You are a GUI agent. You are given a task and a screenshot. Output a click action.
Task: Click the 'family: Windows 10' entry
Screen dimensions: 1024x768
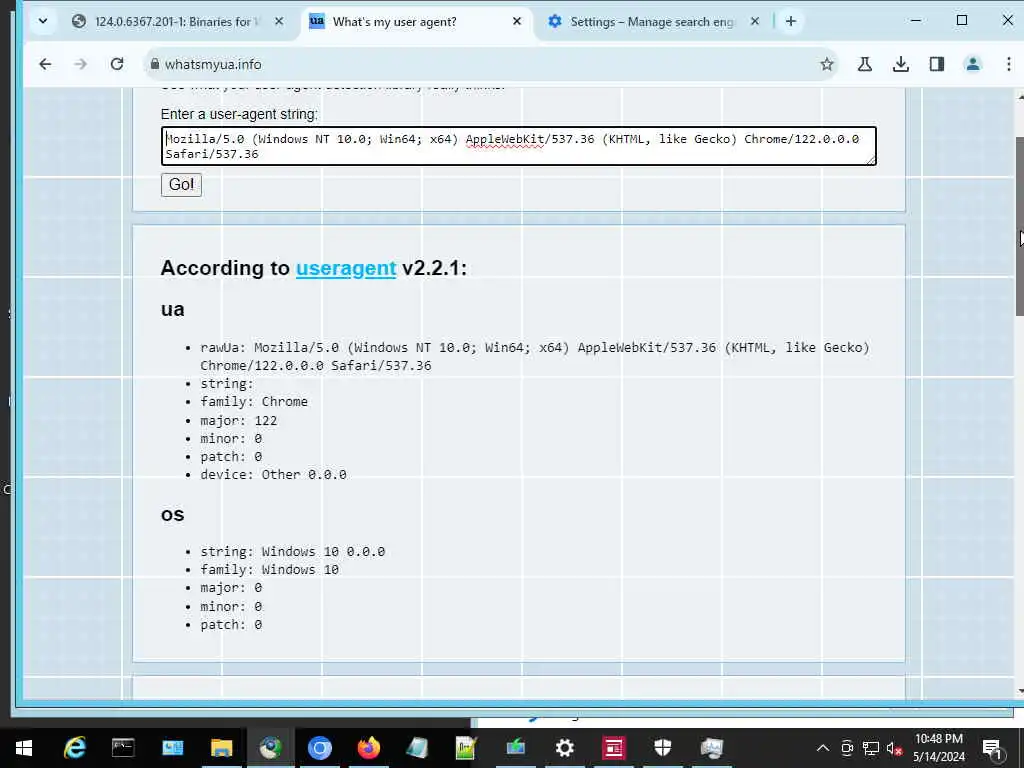coord(270,570)
